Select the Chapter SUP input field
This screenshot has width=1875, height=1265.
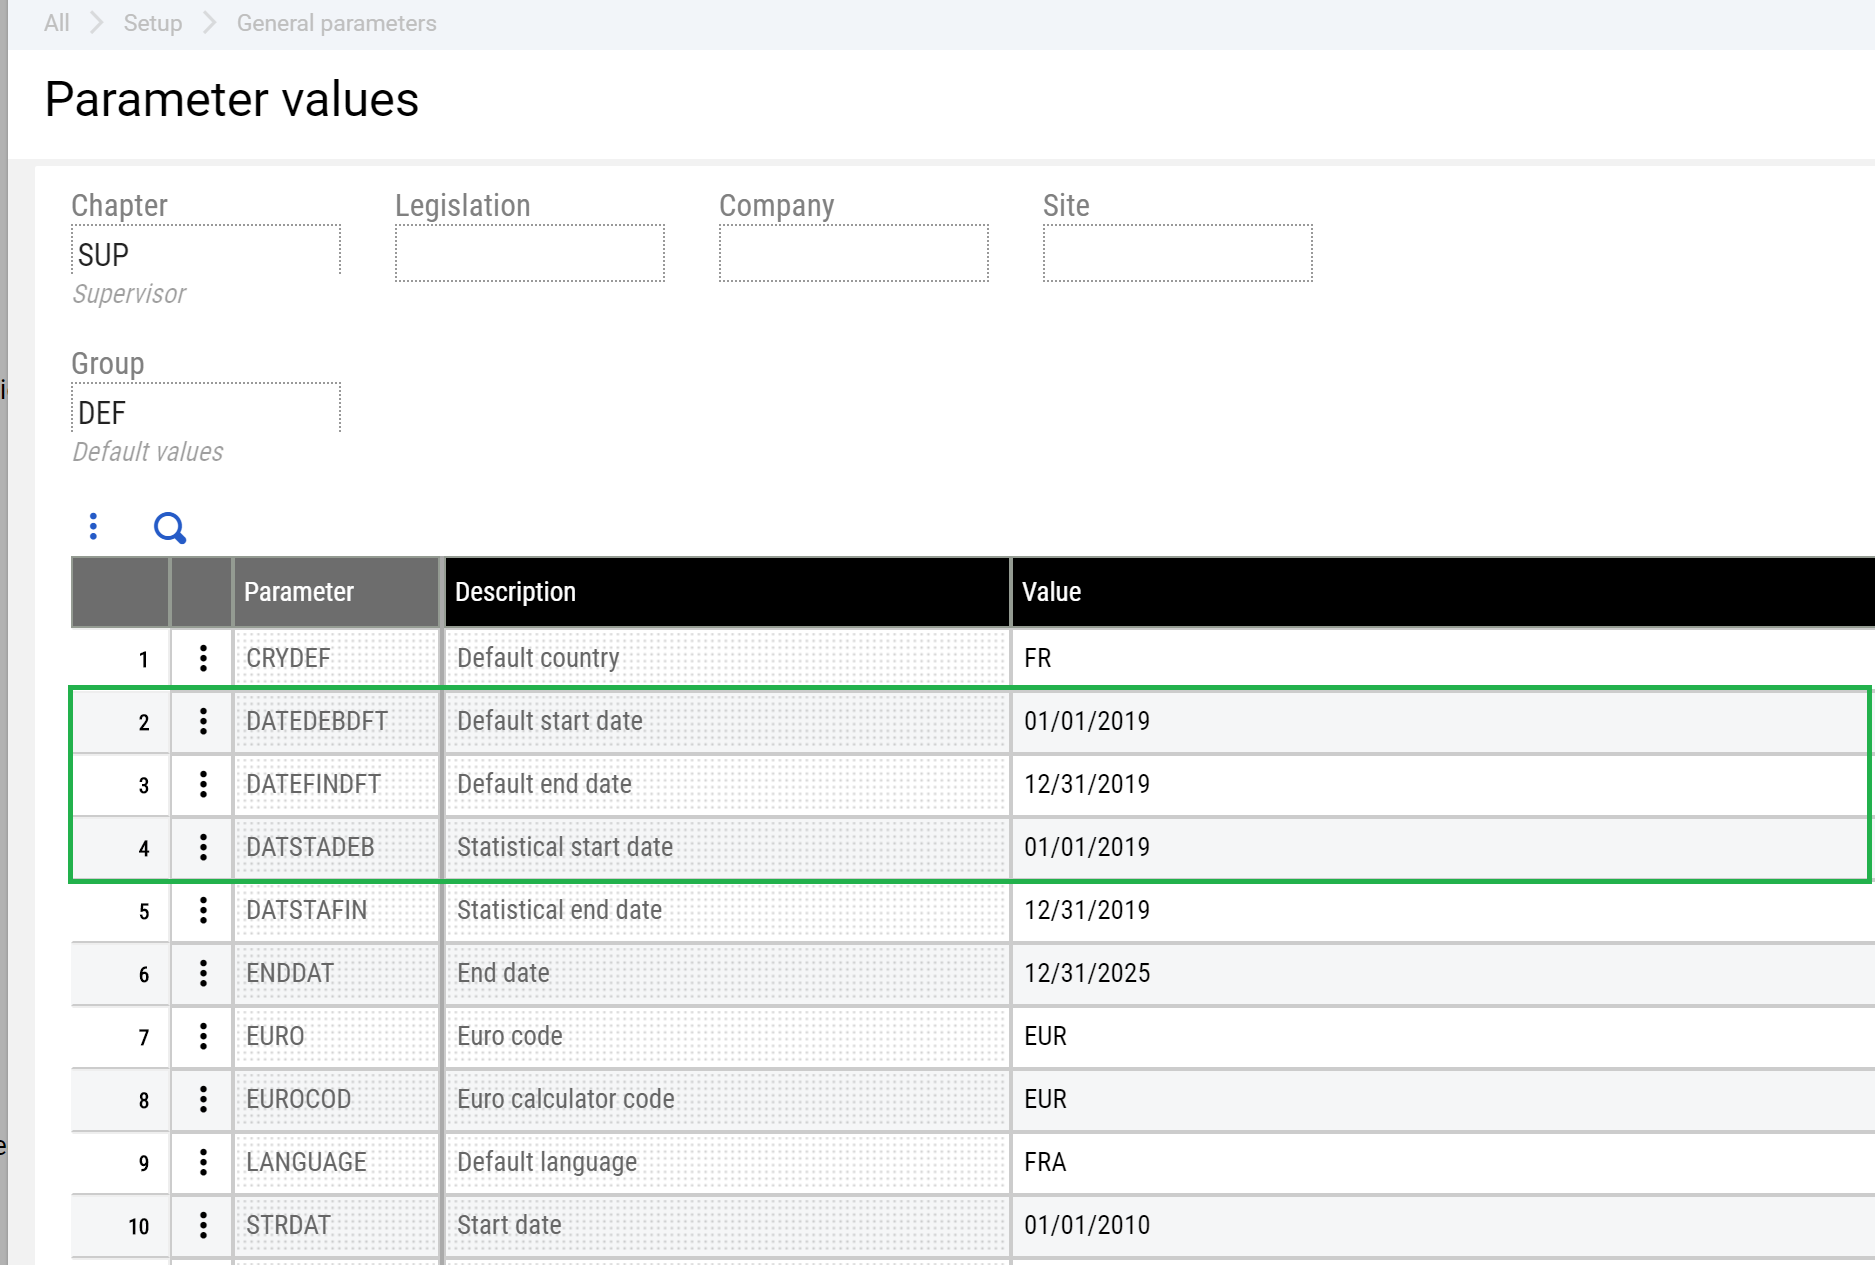click(x=206, y=253)
